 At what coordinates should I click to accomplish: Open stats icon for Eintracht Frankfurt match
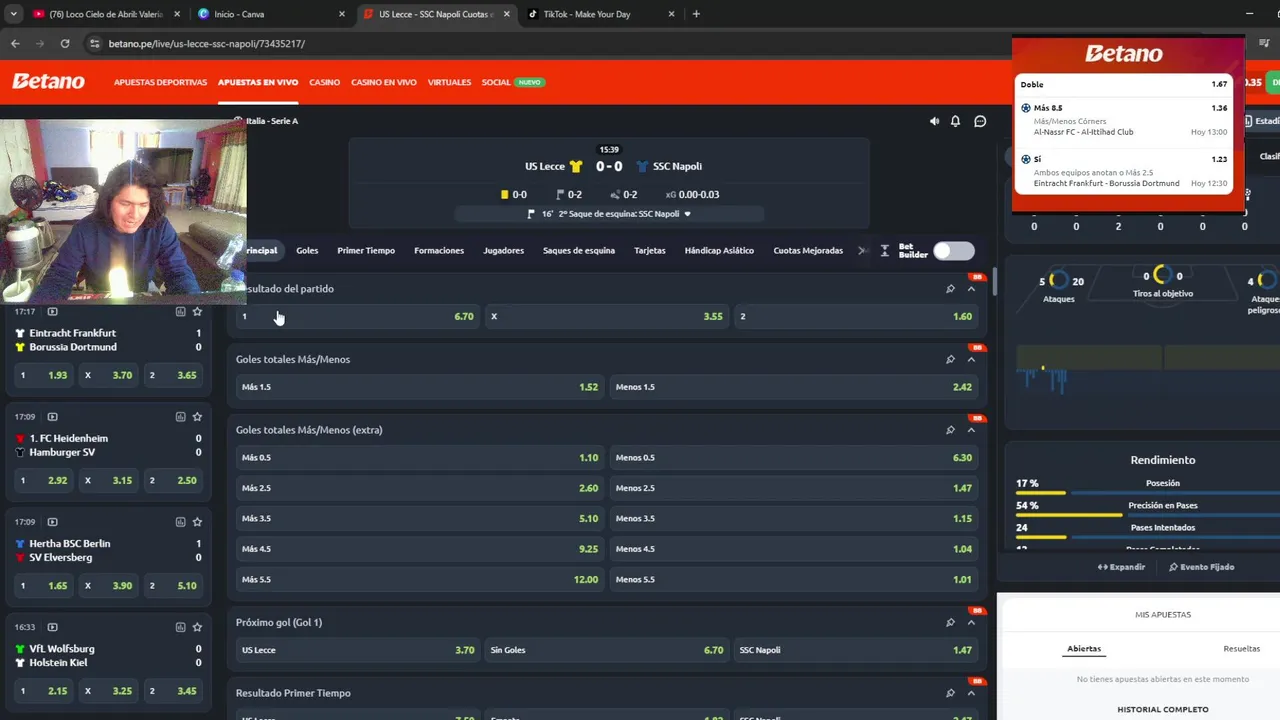point(180,311)
